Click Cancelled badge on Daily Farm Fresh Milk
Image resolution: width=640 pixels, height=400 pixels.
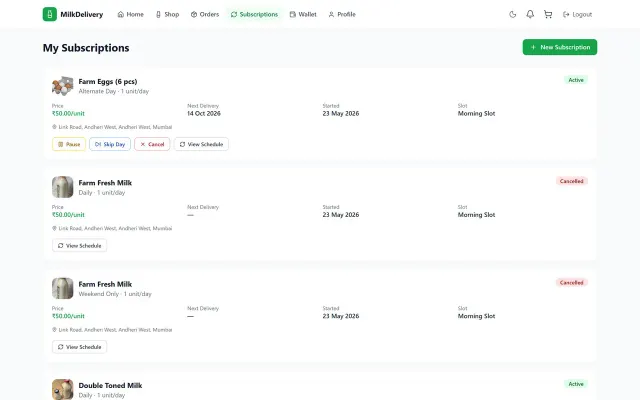[x=571, y=181]
